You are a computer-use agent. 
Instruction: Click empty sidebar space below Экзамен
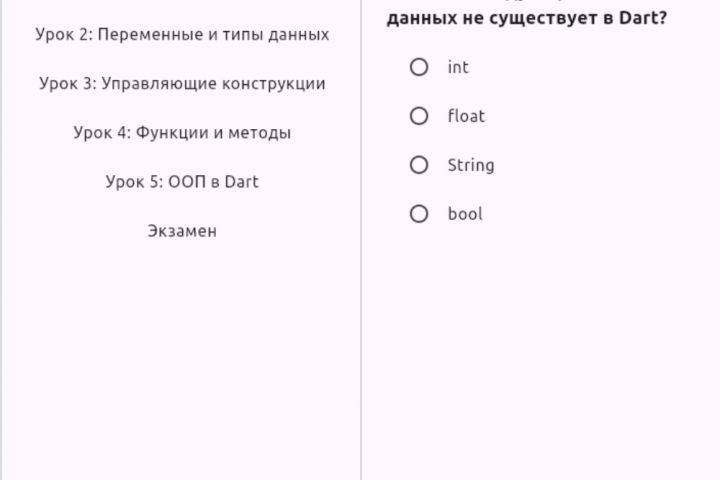pos(182,360)
